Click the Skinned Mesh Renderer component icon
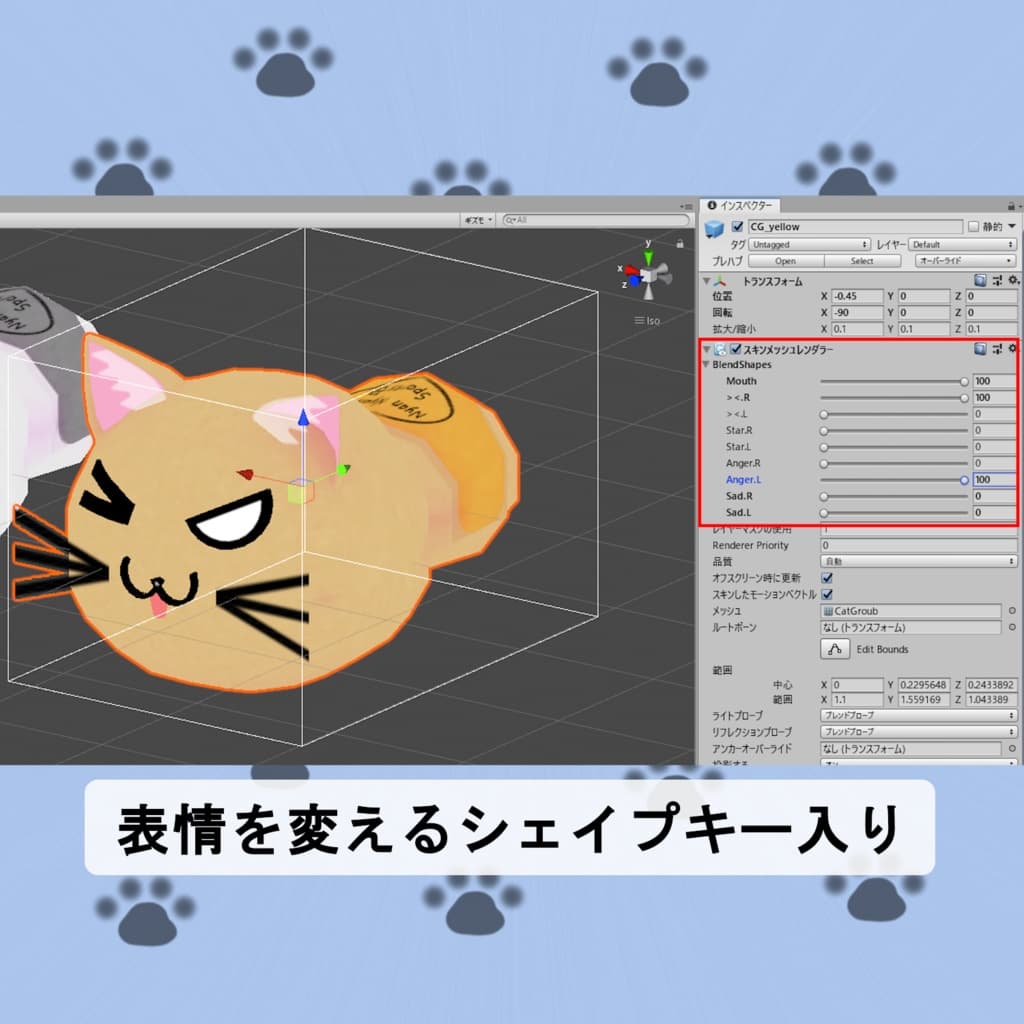 721,350
